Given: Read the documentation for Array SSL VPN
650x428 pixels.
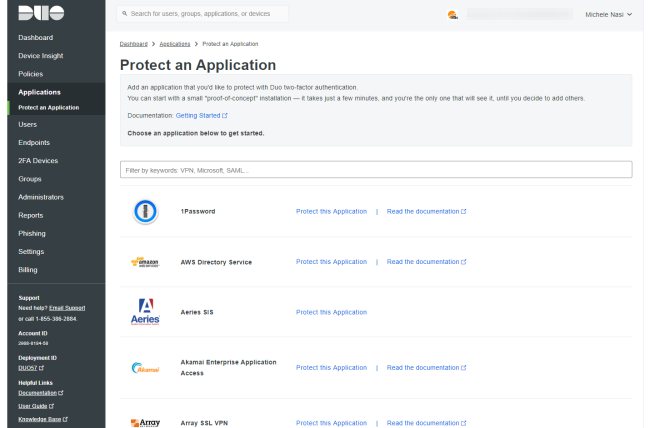Looking at the screenshot, I should pos(426,423).
